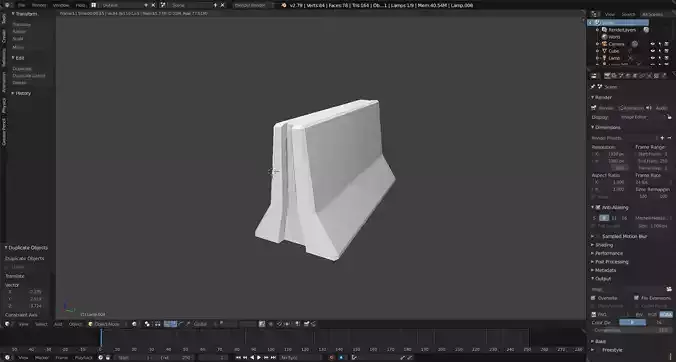The width and height of the screenshot is (676, 362).
Task: Expand the Metadata panel
Action: (604, 270)
